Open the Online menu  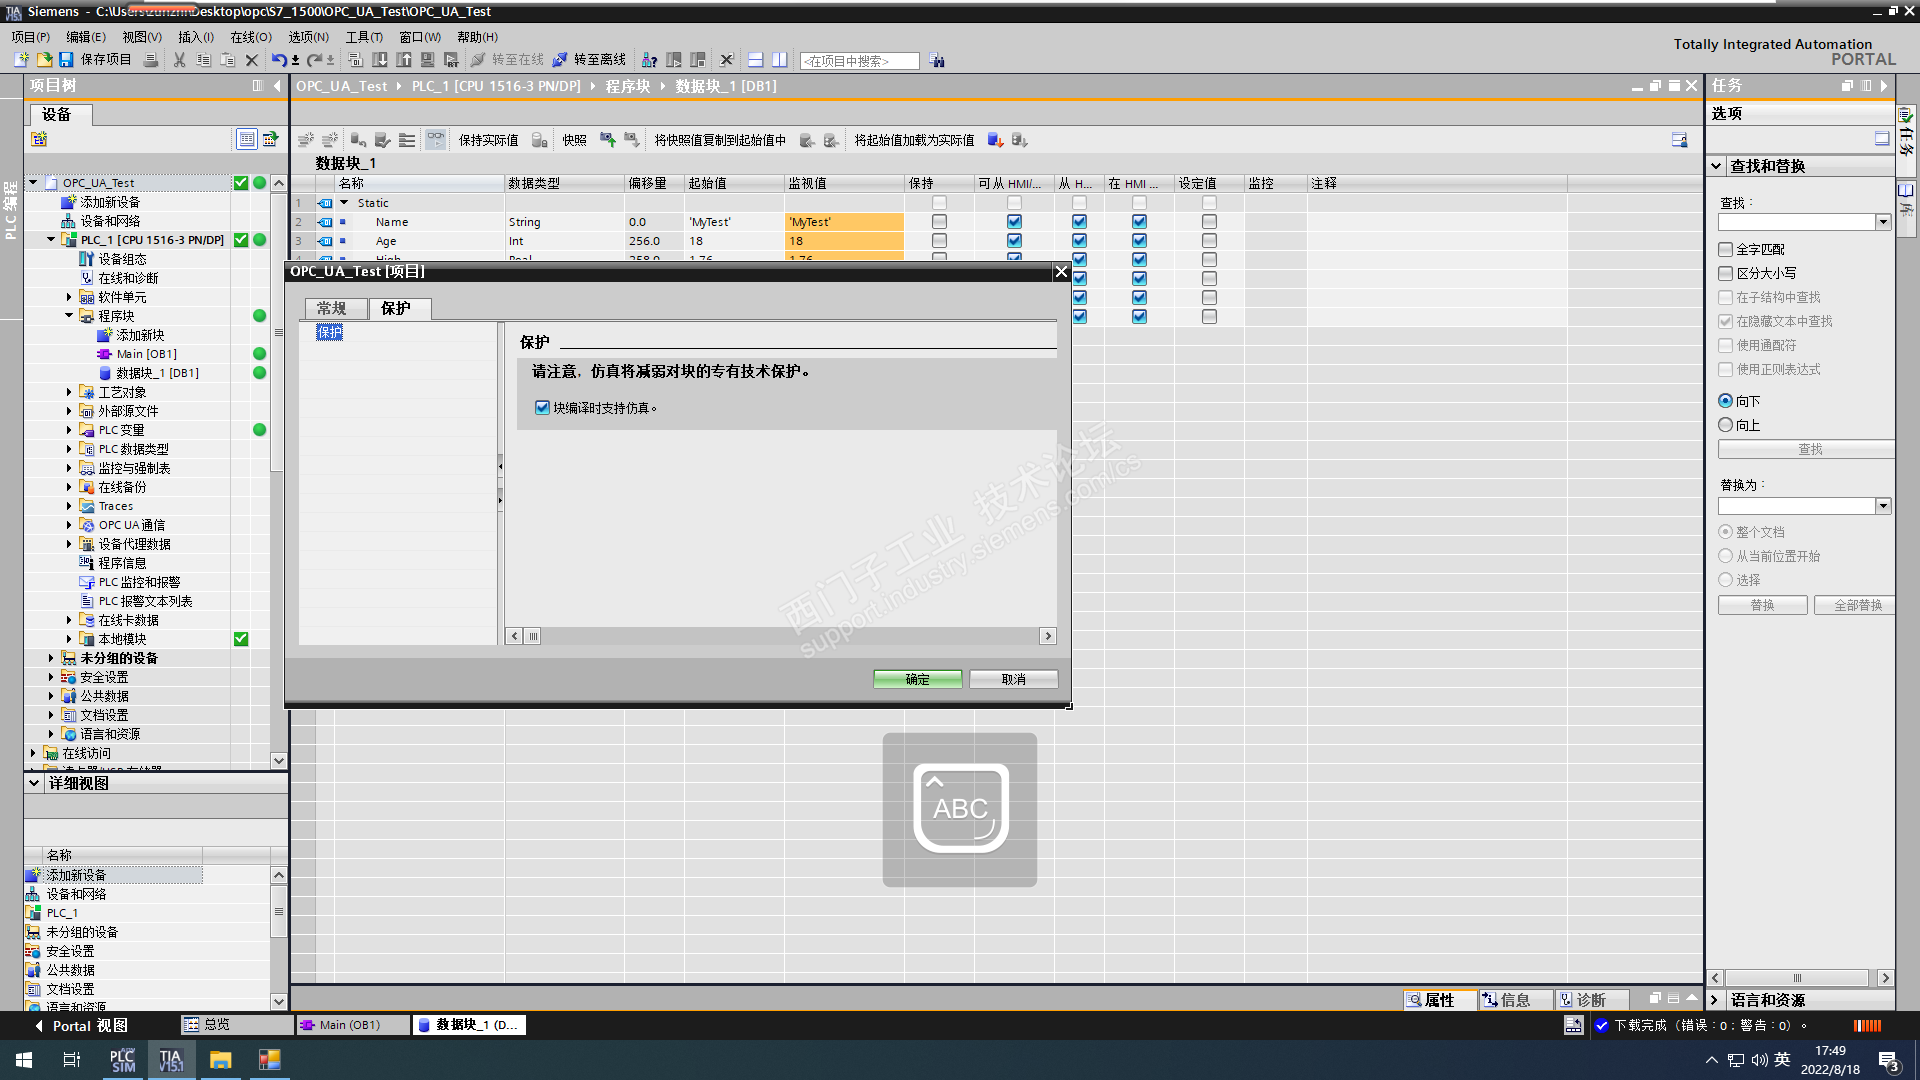(250, 37)
